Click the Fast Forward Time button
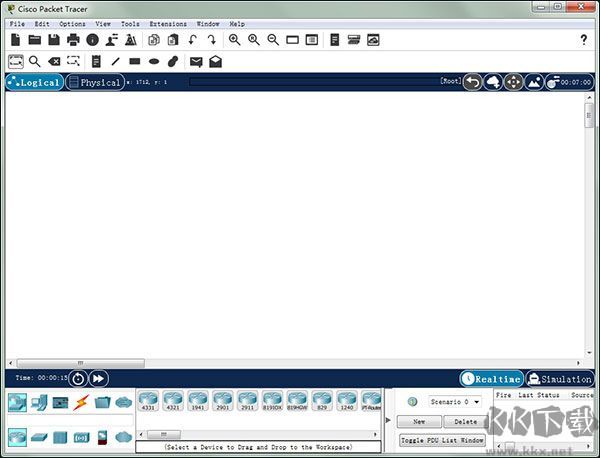Screen dimensions: 600x458 coord(98,379)
